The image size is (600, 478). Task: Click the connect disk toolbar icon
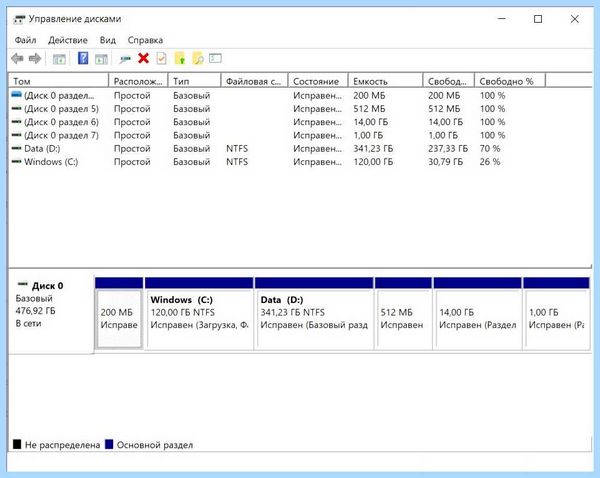[x=125, y=59]
